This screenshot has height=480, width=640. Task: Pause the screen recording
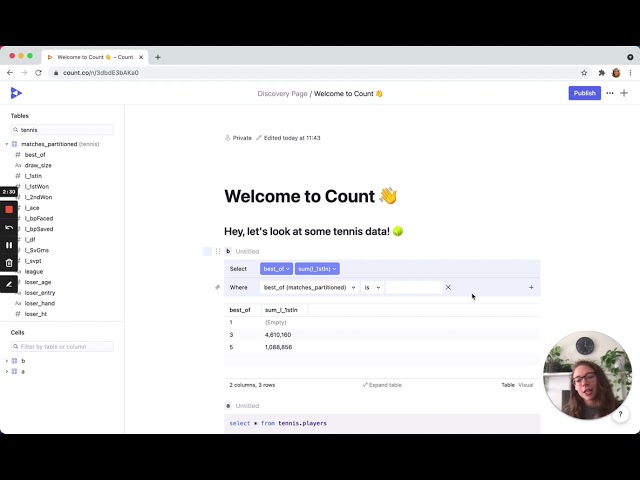[x=9, y=245]
